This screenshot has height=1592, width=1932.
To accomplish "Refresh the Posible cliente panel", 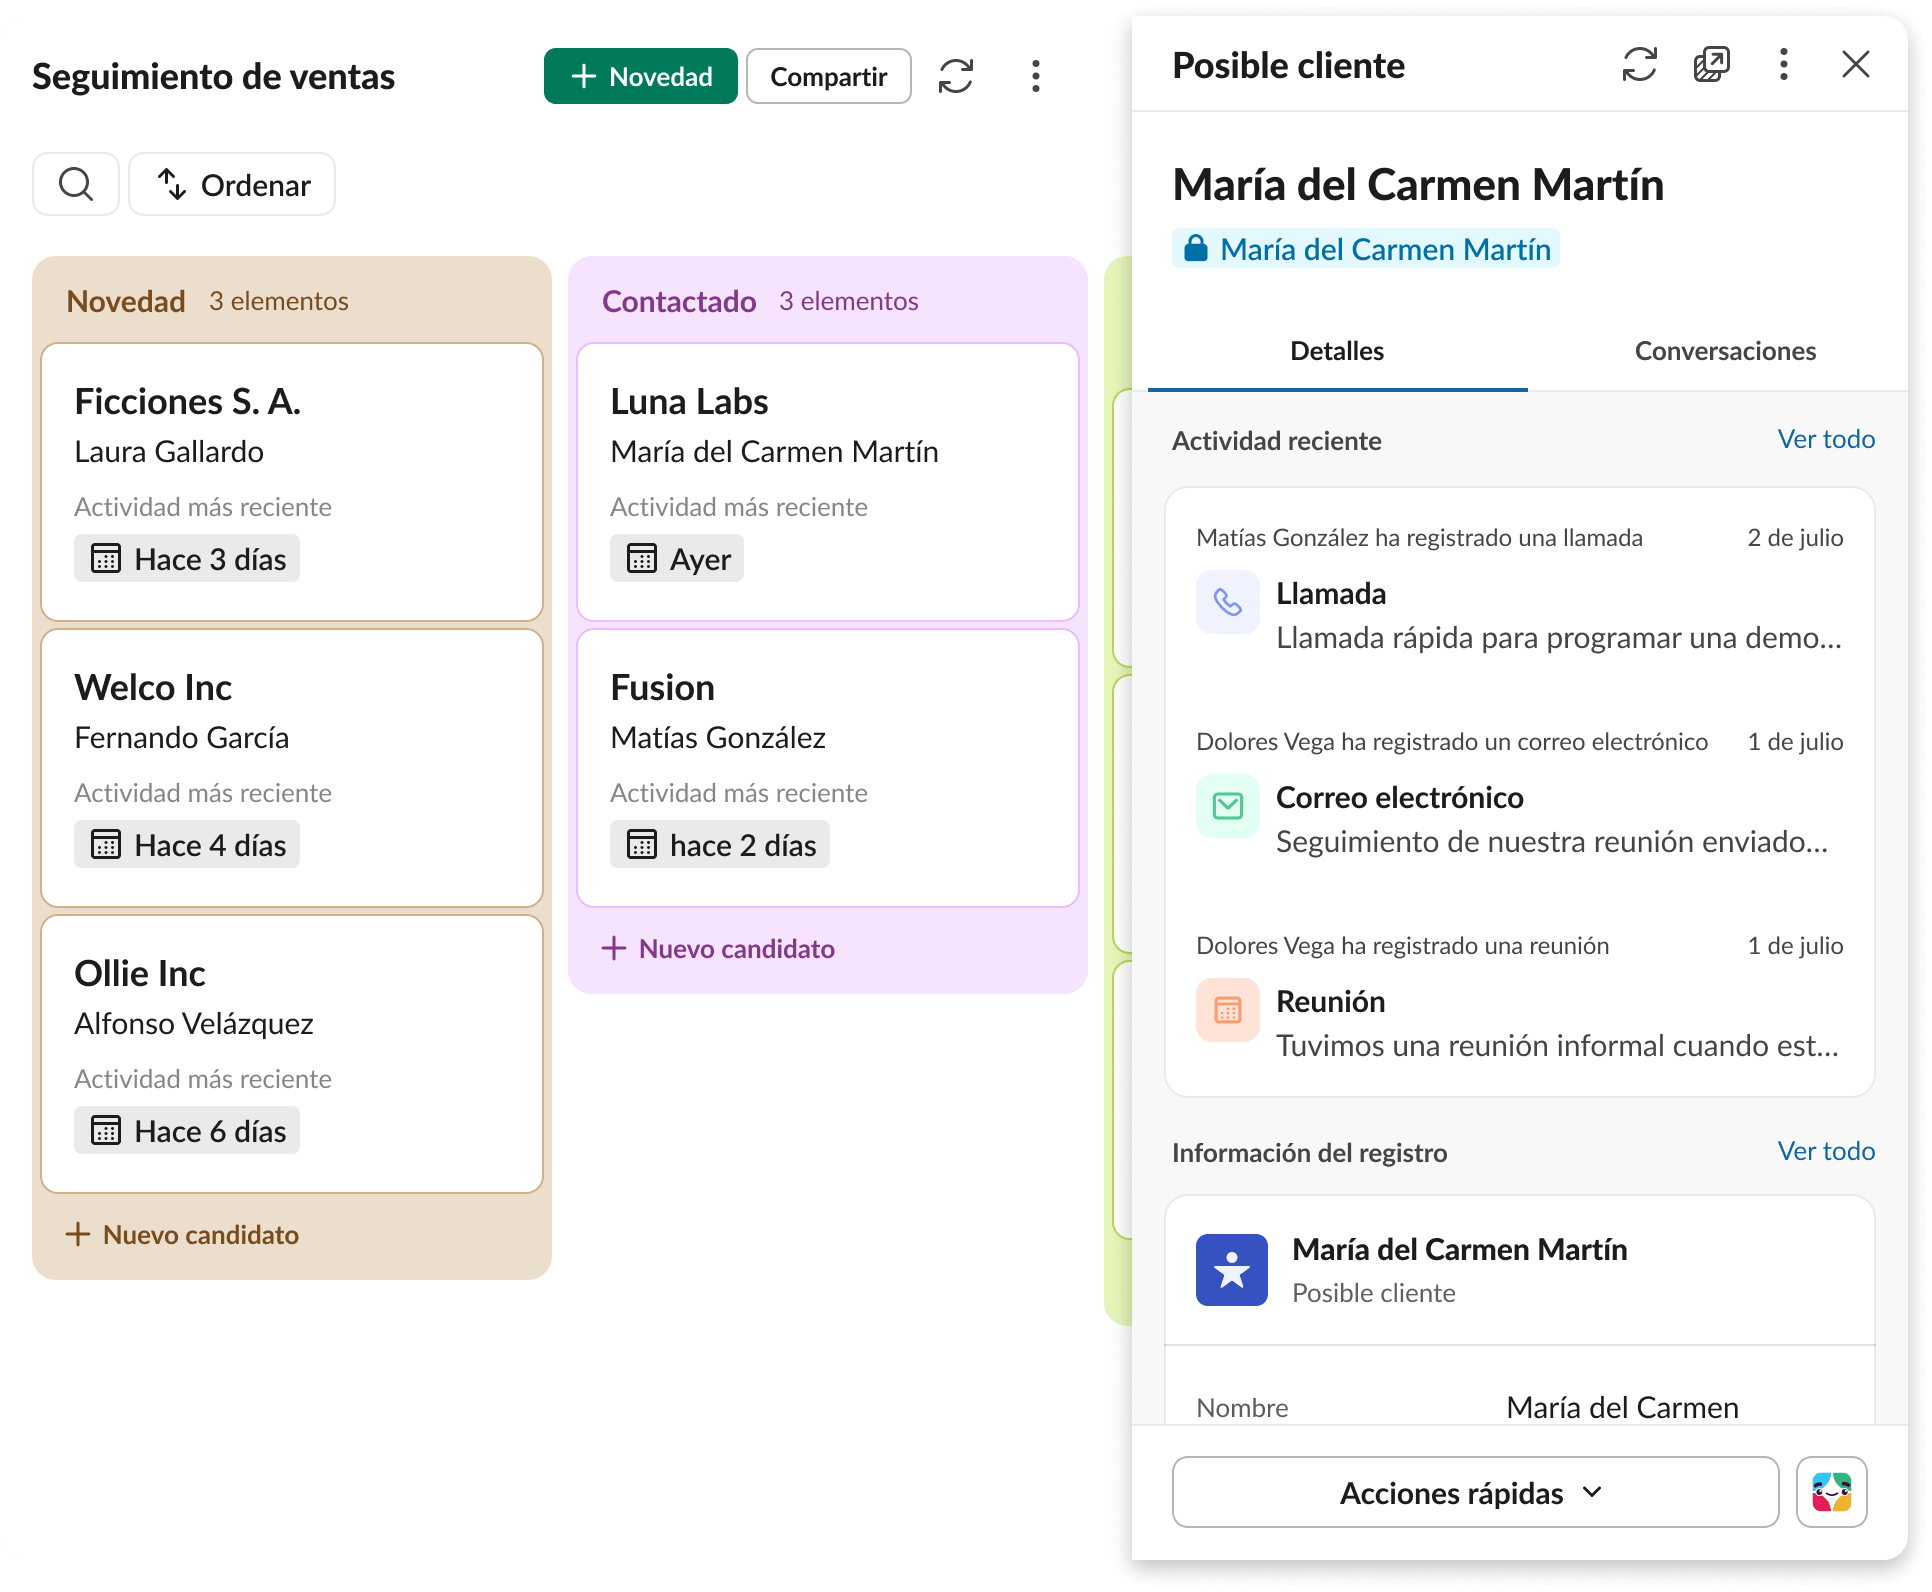I will point(1640,65).
